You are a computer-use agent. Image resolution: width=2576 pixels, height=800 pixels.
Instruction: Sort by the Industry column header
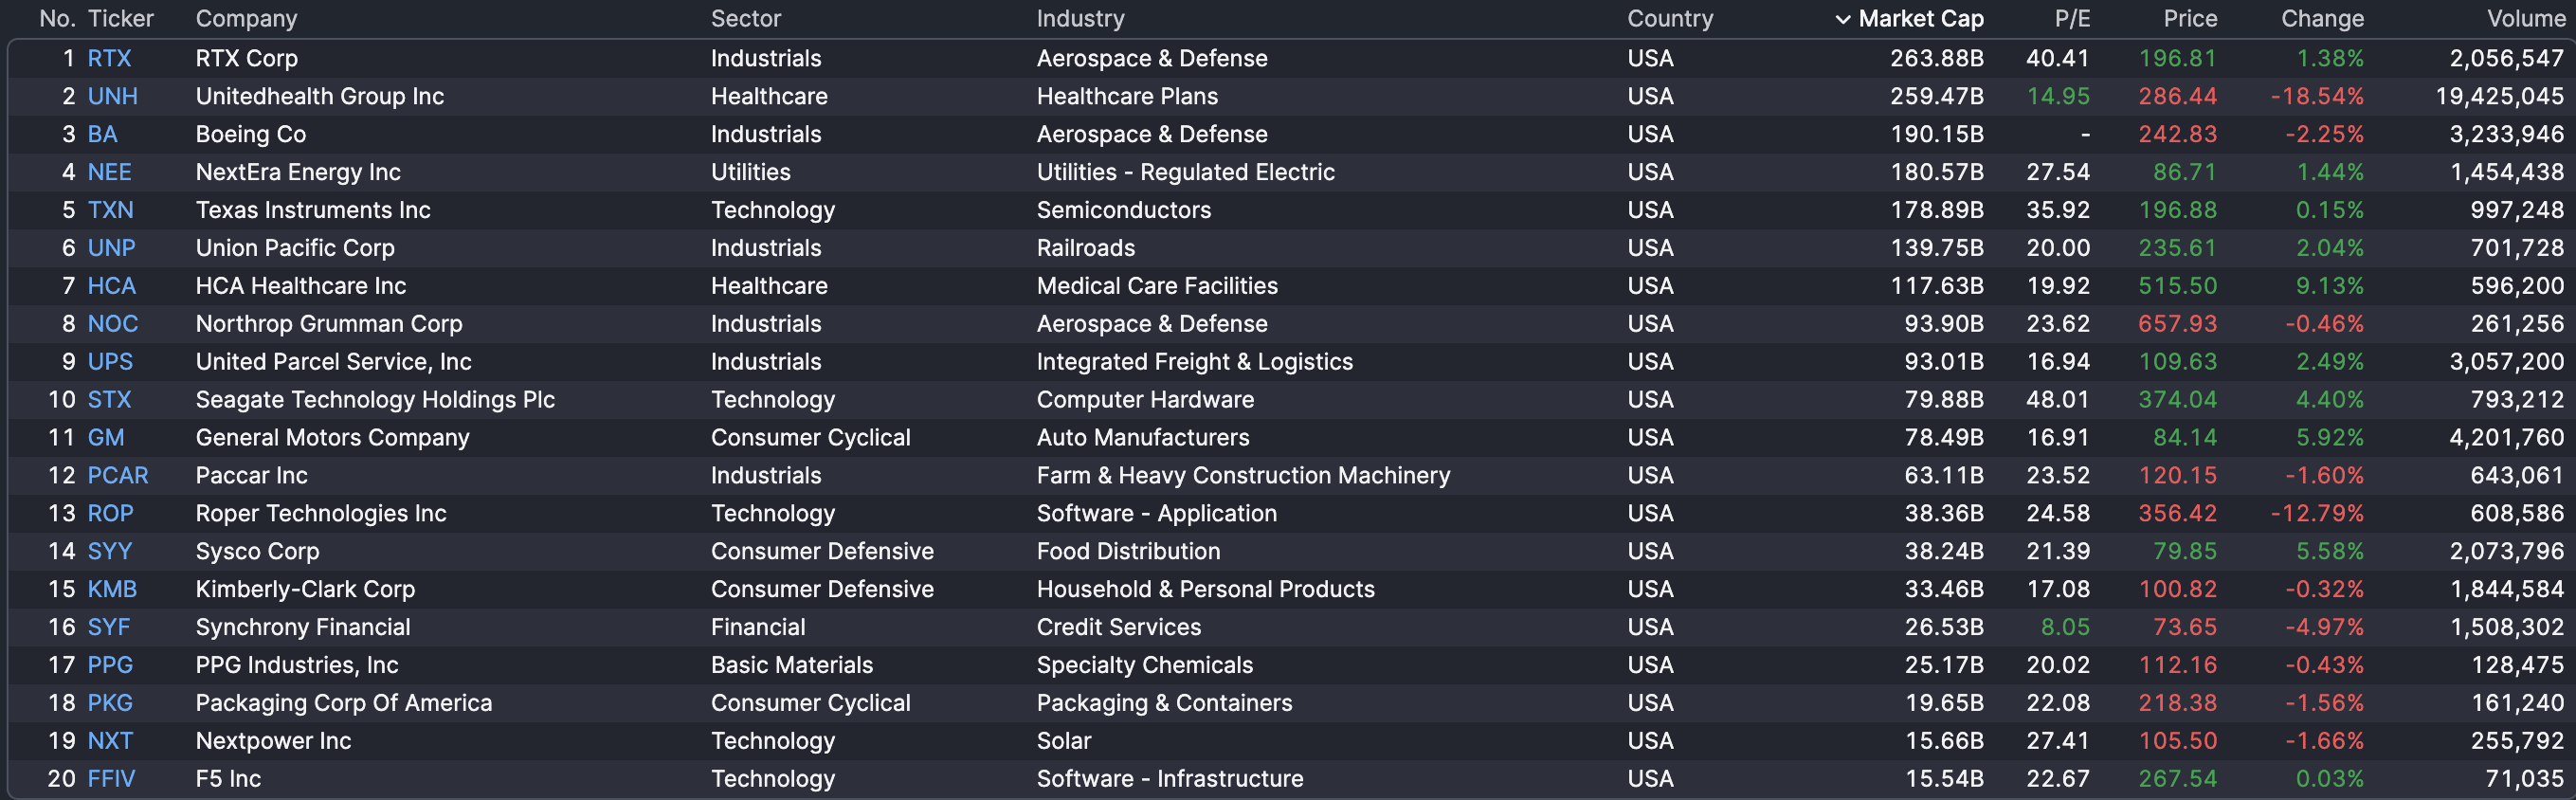coord(1080,19)
